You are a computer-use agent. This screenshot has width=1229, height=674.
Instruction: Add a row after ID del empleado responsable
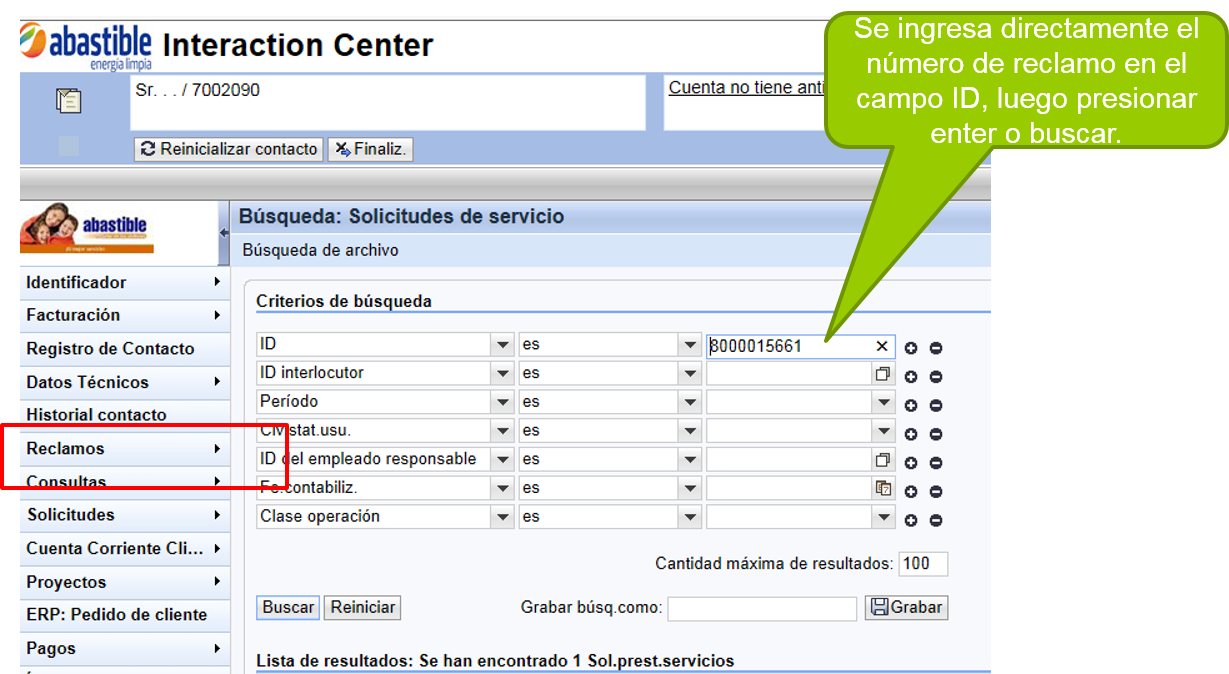pyautogui.click(x=911, y=463)
